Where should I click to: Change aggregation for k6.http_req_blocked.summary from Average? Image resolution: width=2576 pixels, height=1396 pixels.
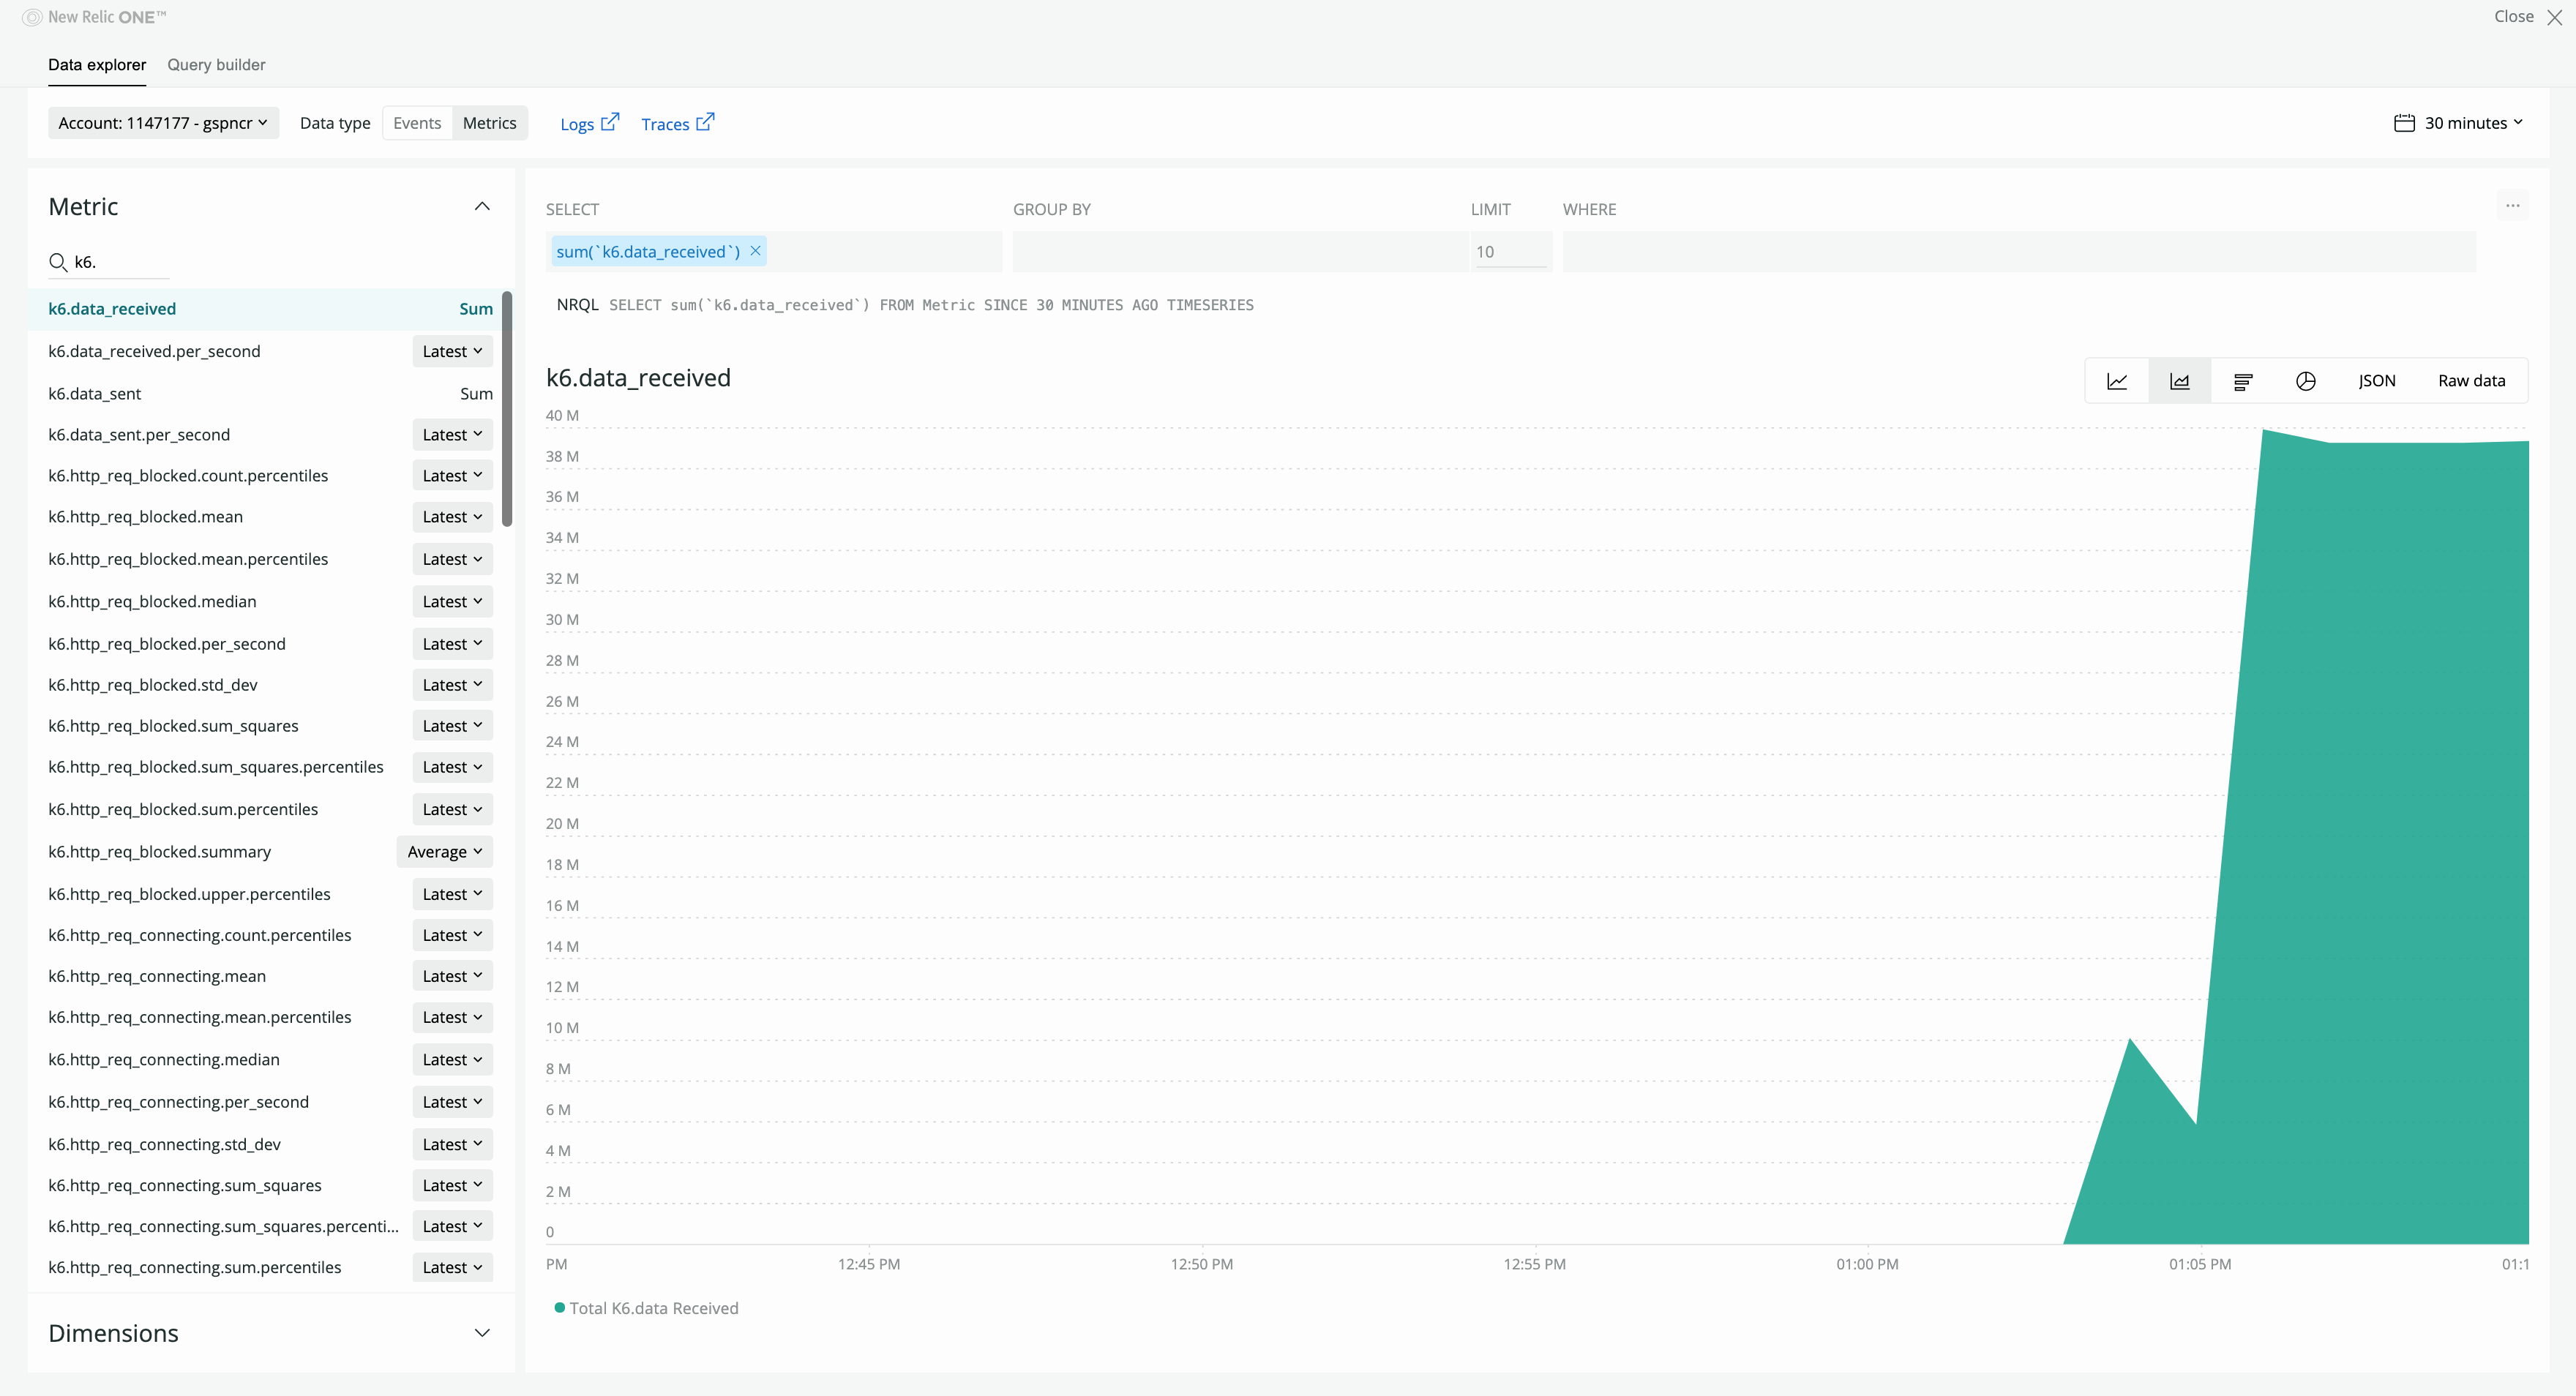pyautogui.click(x=444, y=851)
